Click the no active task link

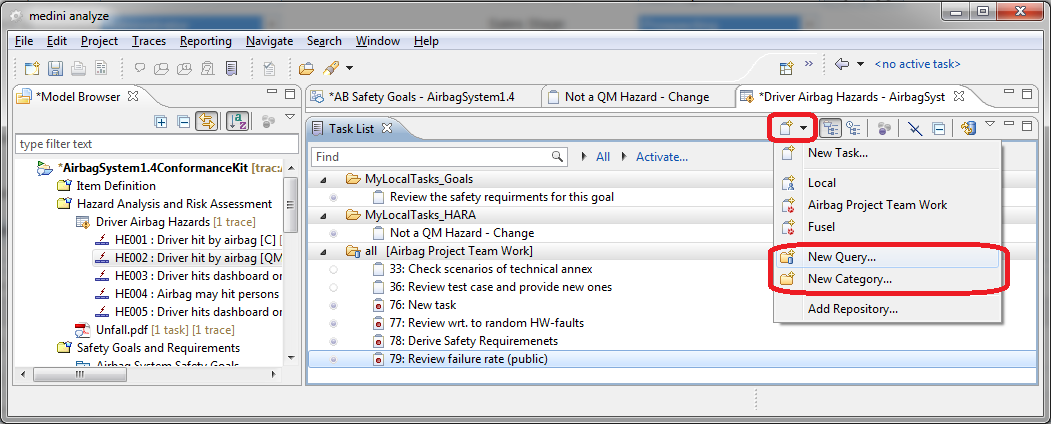click(x=917, y=64)
